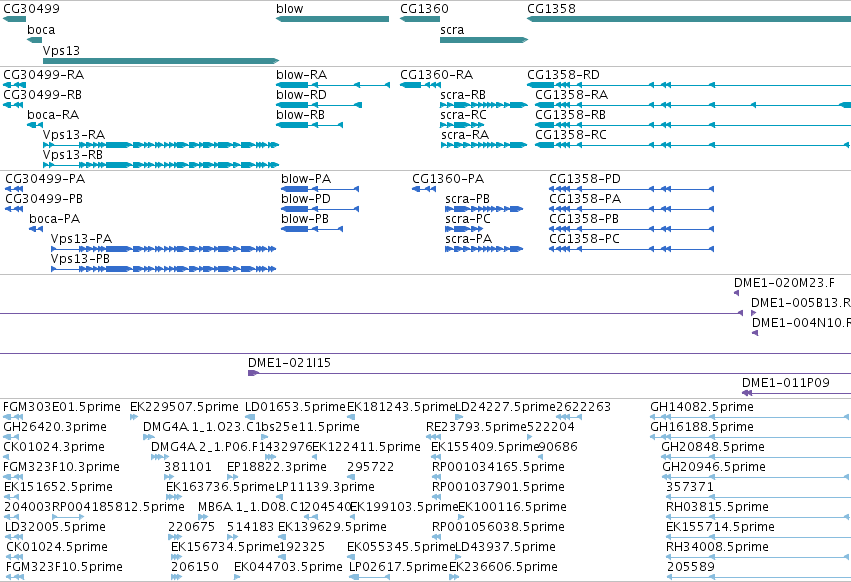Select the GH26420.3prime EST label
This screenshot has height=582, width=851.
(x=55, y=427)
